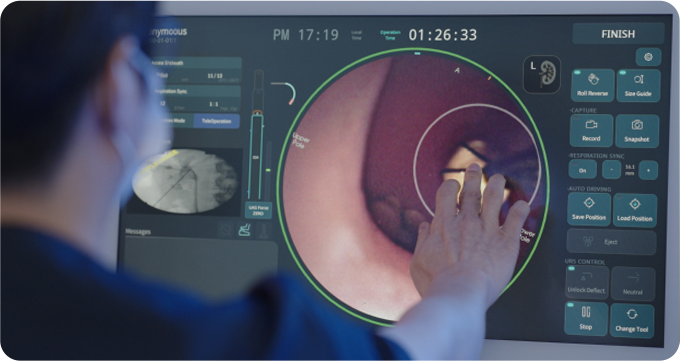This screenshot has width=680, height=361.
Task: Tap the PM 17:19 local time
Action: pos(305,35)
